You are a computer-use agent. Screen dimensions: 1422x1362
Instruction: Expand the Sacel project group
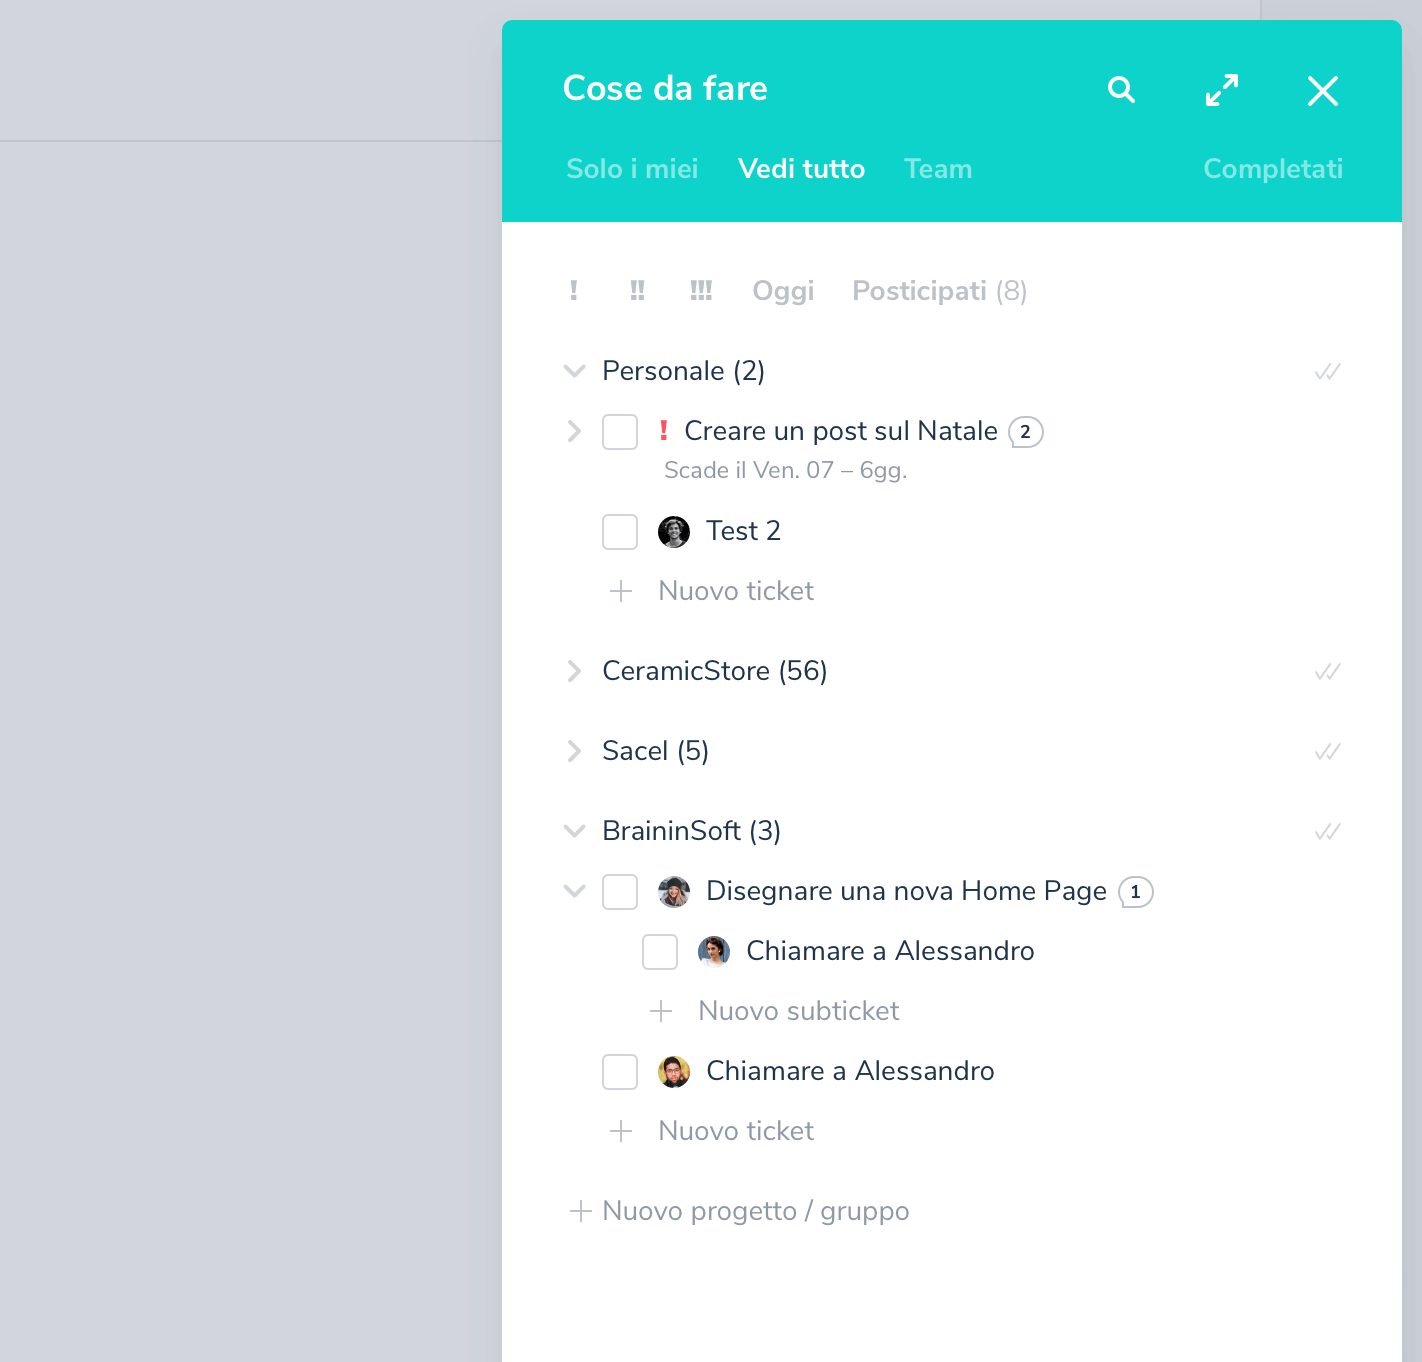574,751
